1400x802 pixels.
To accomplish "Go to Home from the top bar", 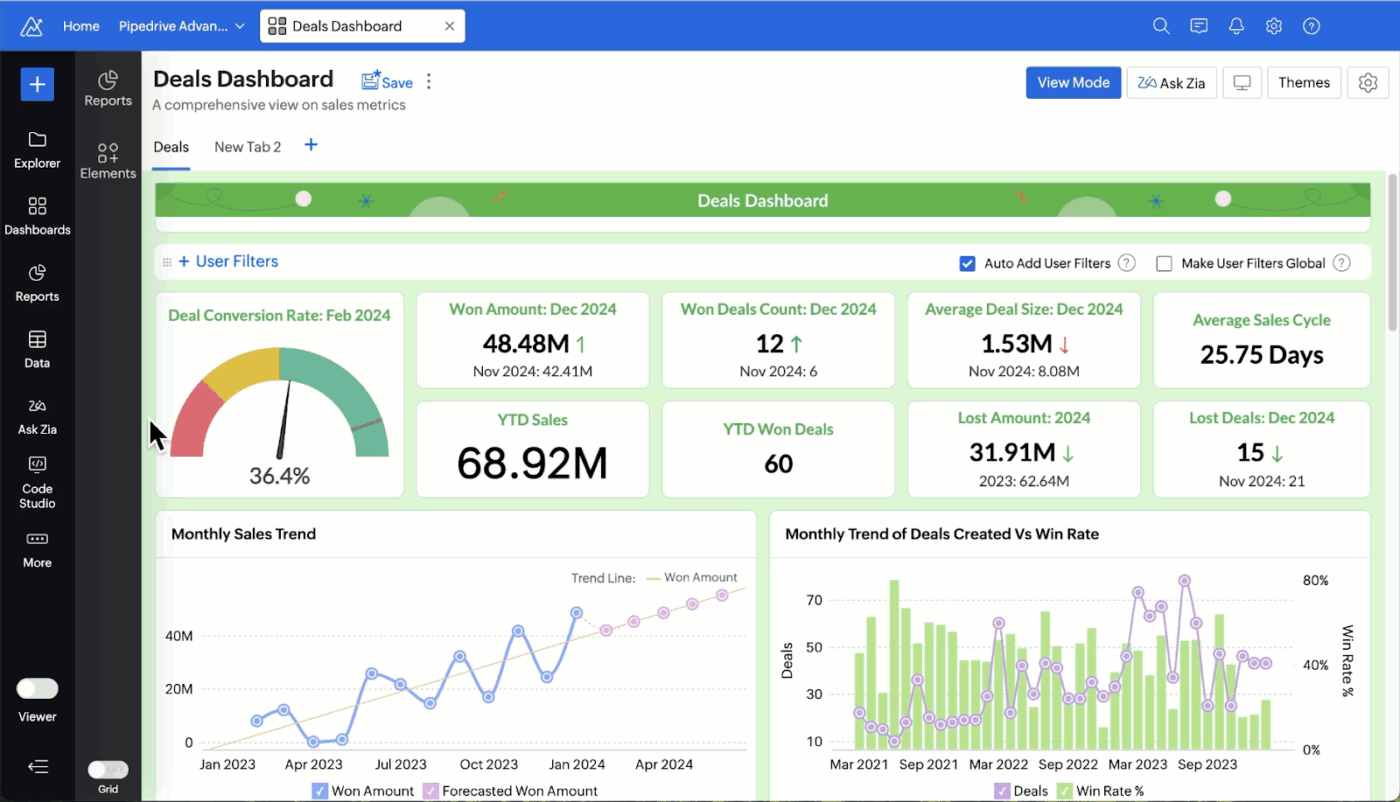I will coord(81,26).
